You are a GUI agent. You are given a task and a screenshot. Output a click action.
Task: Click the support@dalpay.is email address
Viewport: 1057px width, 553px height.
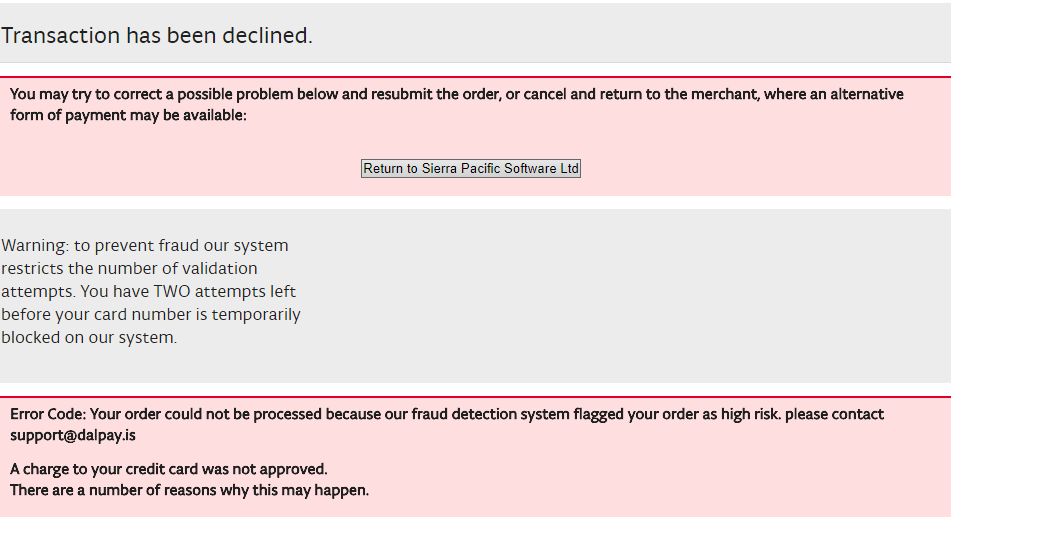pyautogui.click(x=73, y=436)
